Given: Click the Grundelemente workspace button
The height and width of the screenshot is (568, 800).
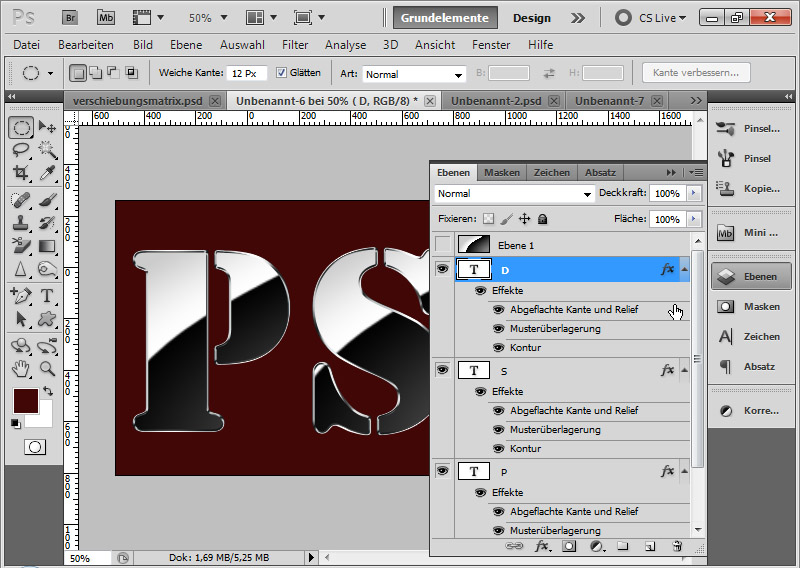Looking at the screenshot, I should pos(444,18).
